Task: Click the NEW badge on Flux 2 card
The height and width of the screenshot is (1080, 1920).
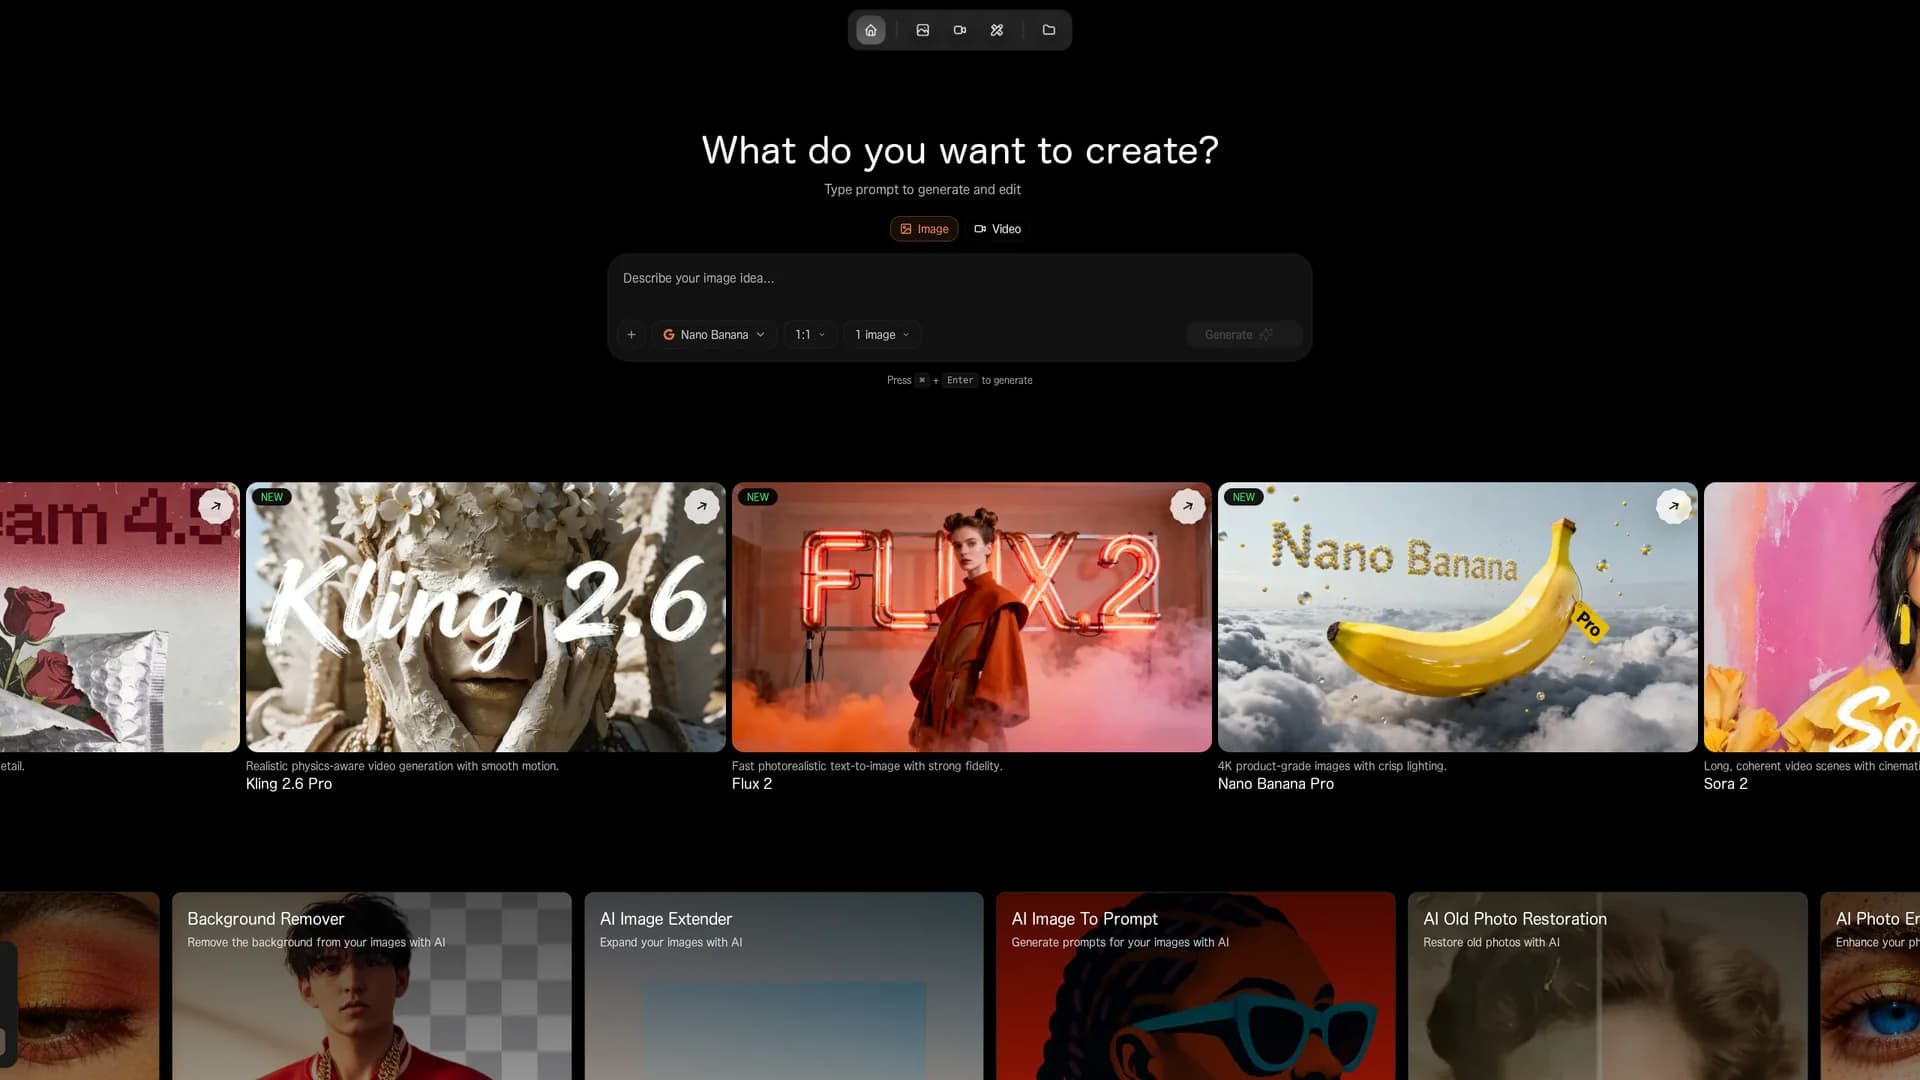Action: pyautogui.click(x=758, y=497)
